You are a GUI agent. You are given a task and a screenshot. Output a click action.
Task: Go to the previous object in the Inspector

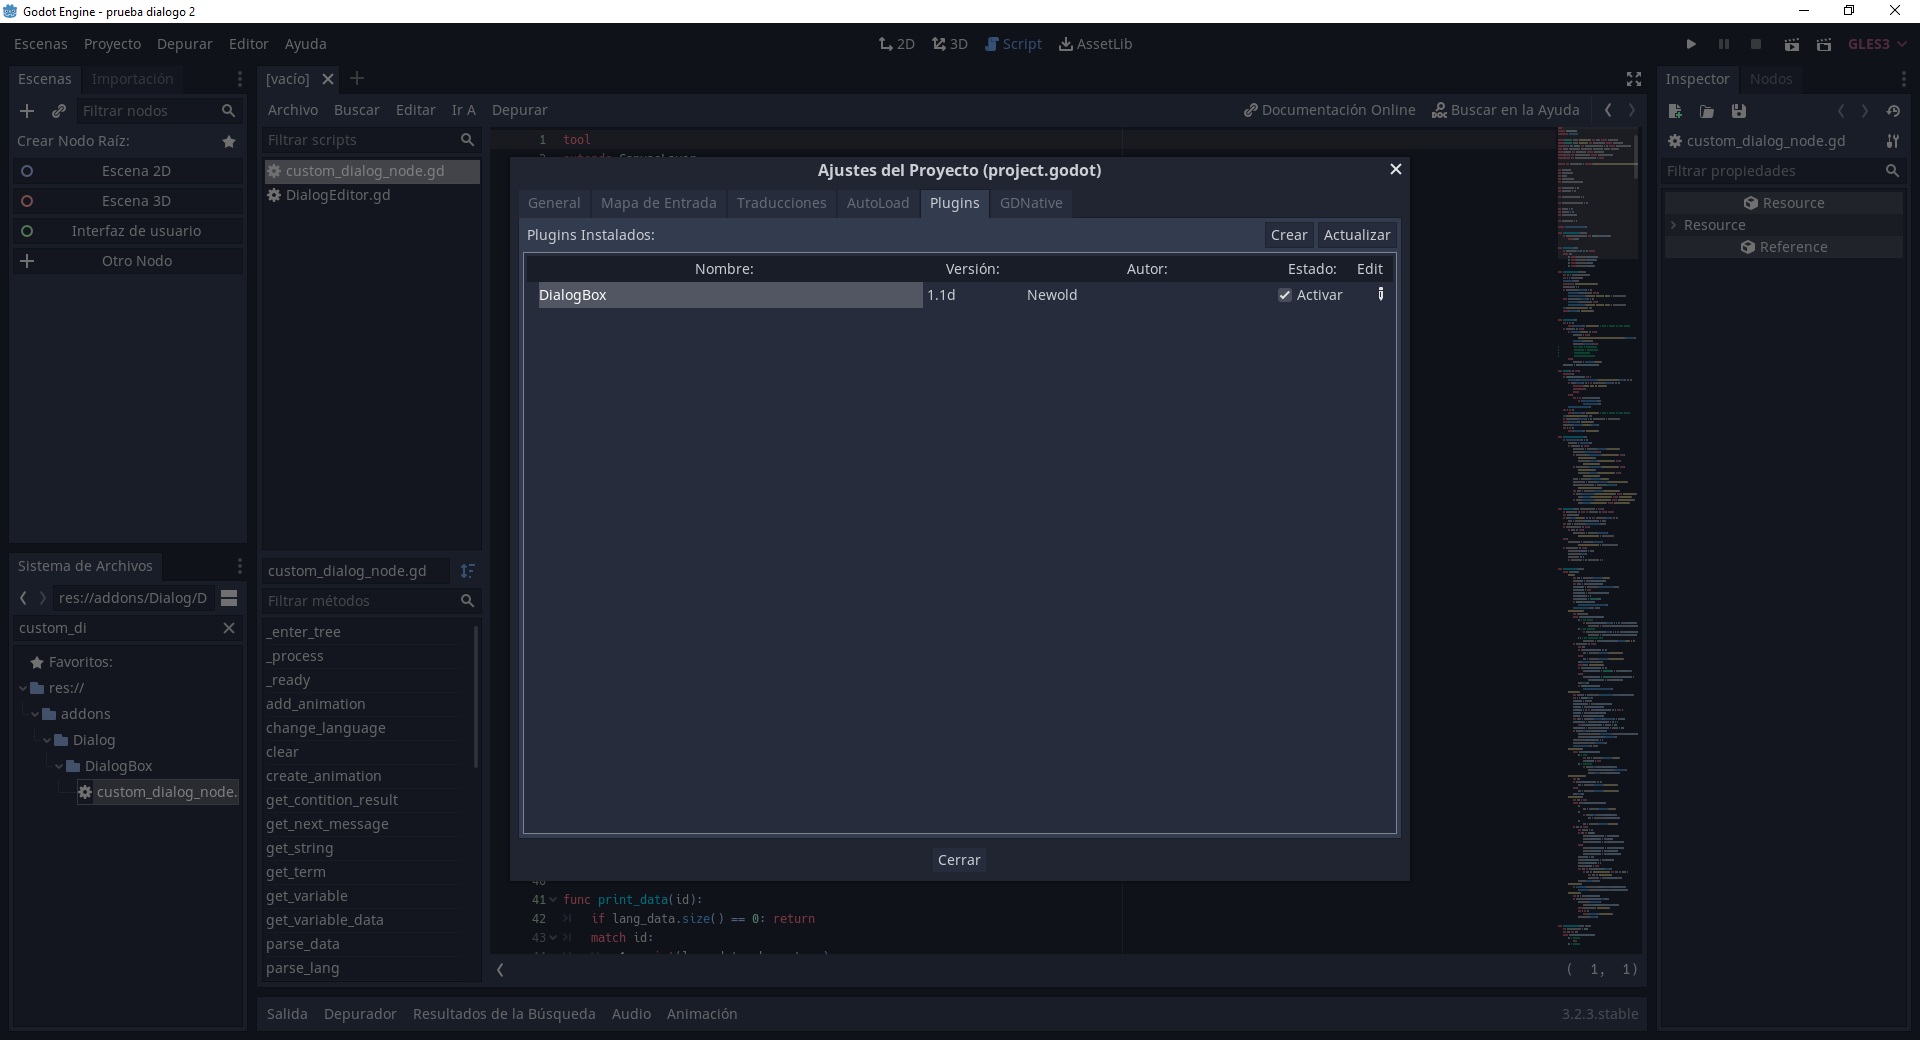[1841, 111]
